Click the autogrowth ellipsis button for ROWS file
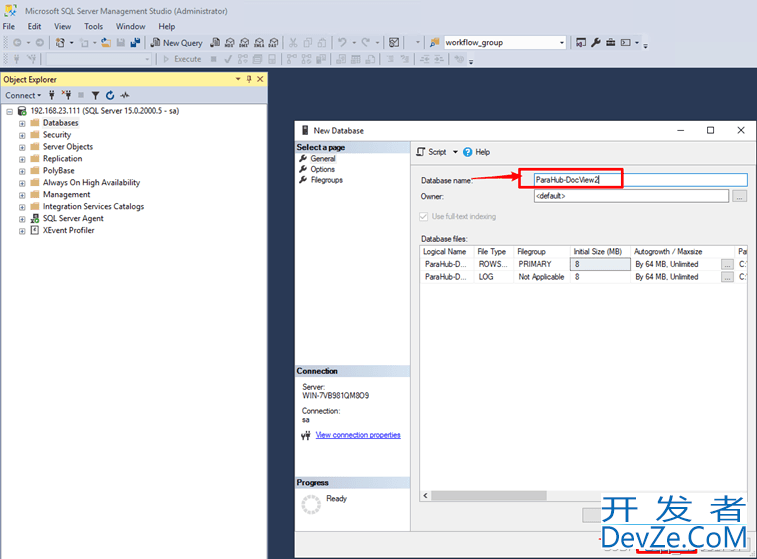The image size is (757, 559). (x=727, y=265)
